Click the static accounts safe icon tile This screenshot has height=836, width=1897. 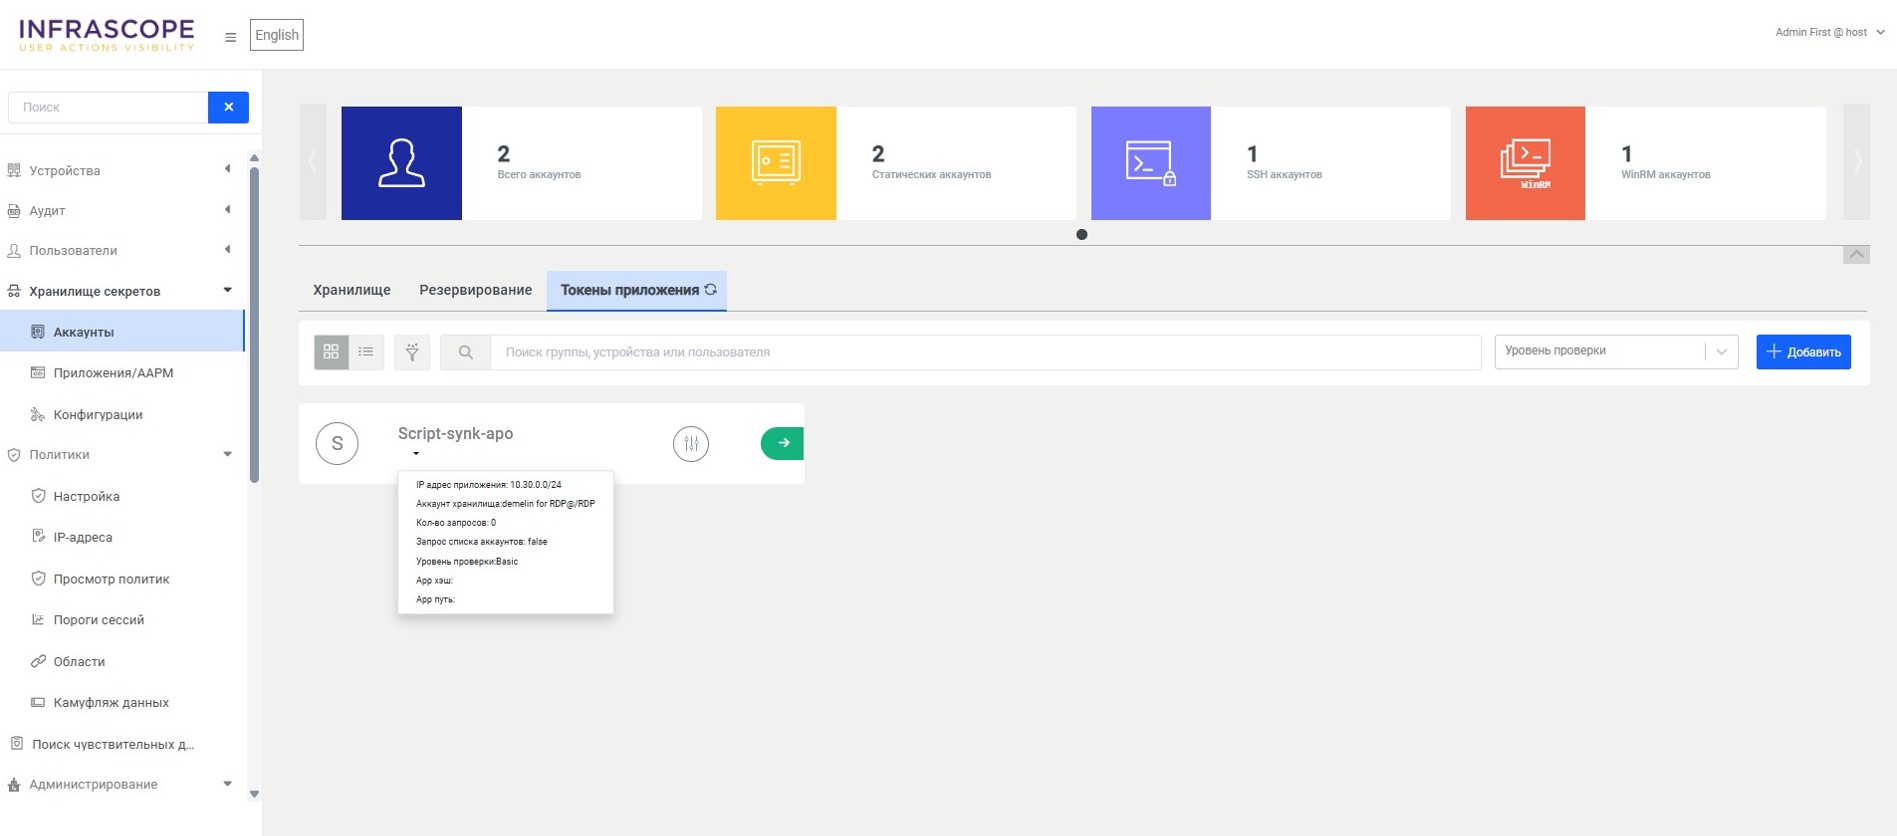(776, 163)
